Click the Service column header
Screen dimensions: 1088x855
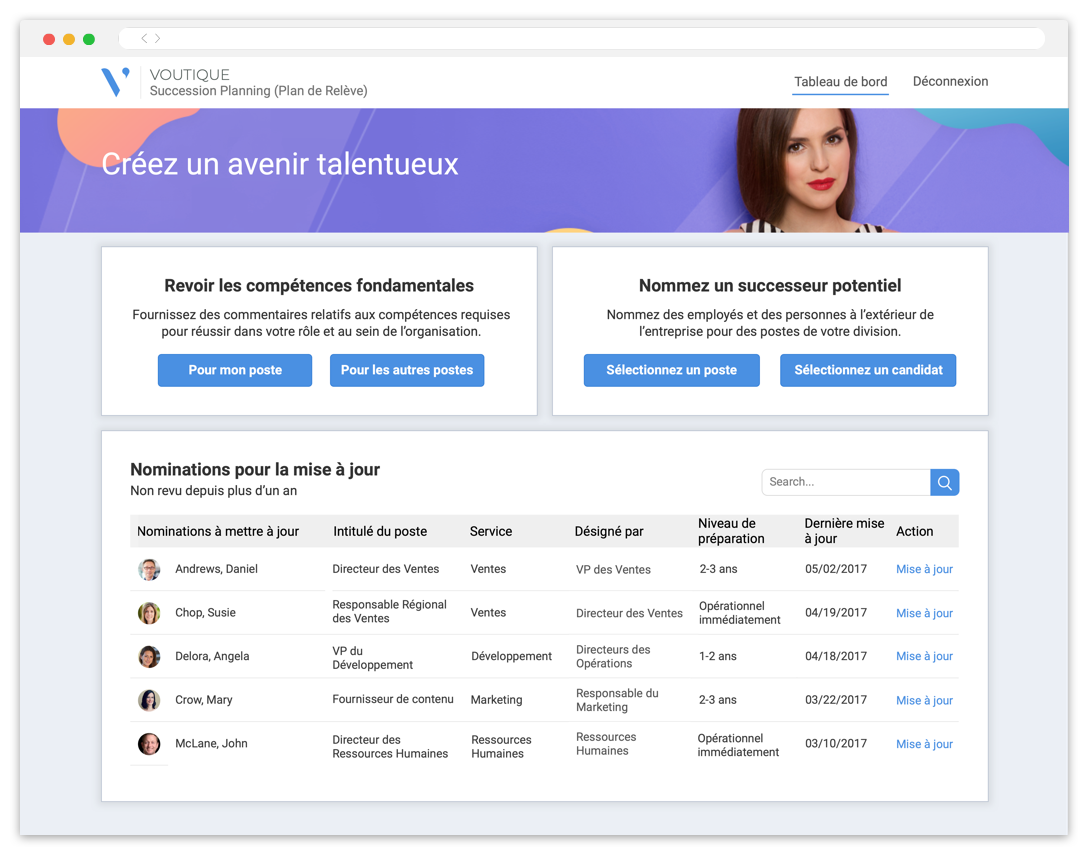tap(491, 532)
